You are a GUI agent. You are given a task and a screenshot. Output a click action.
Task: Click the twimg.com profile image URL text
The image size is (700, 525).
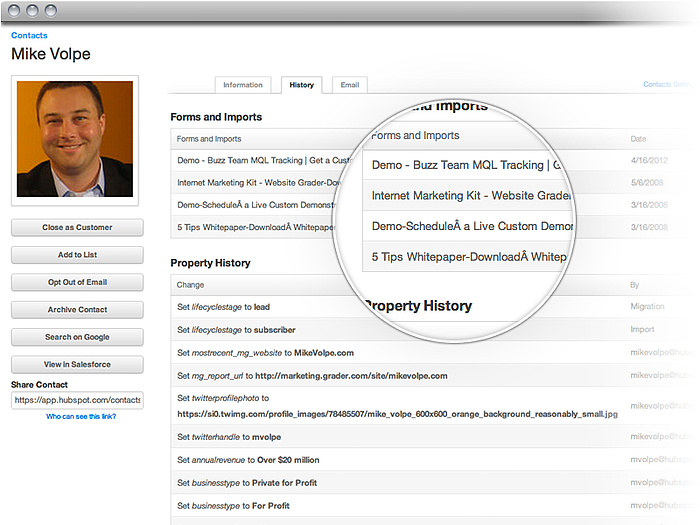click(397, 414)
